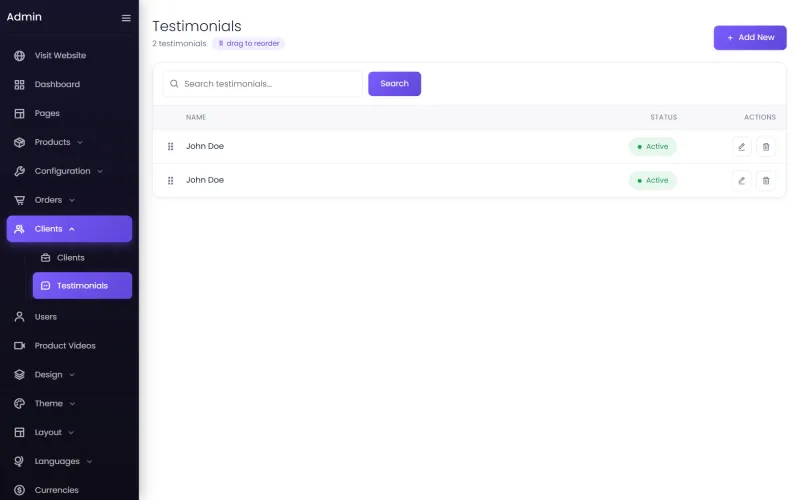This screenshot has width=800, height=500.
Task: Click the Testimonials page heading
Action: (x=196, y=26)
